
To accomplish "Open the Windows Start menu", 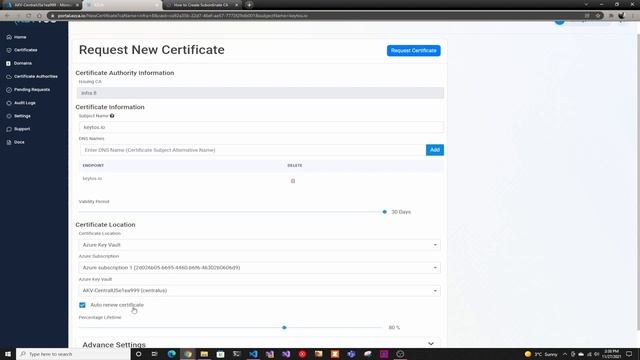I will click(x=8, y=354).
